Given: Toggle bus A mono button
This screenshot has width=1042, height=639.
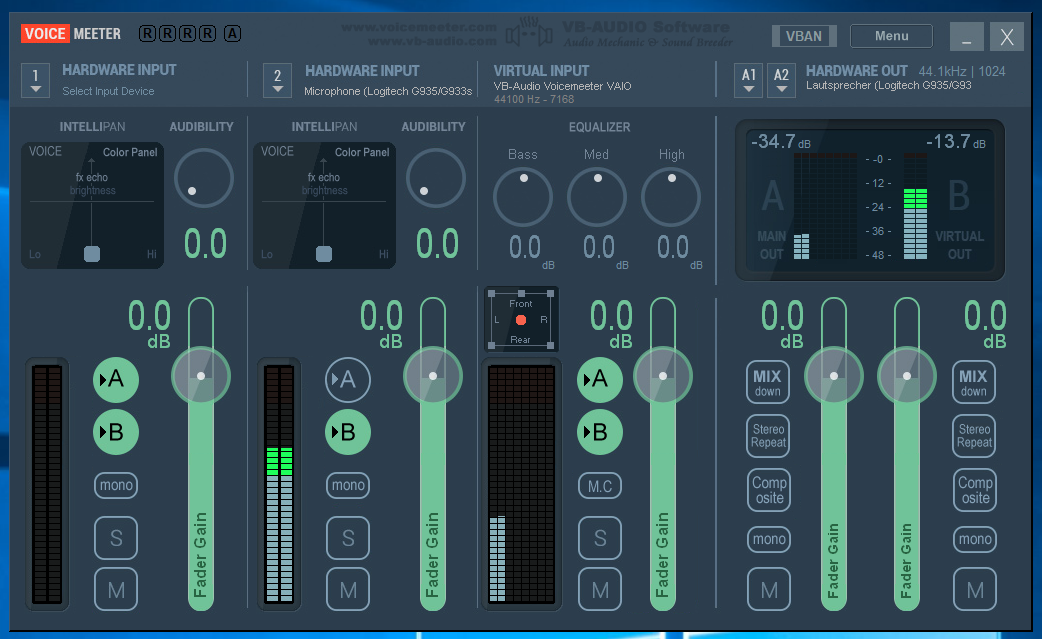Looking at the screenshot, I should click(769, 539).
